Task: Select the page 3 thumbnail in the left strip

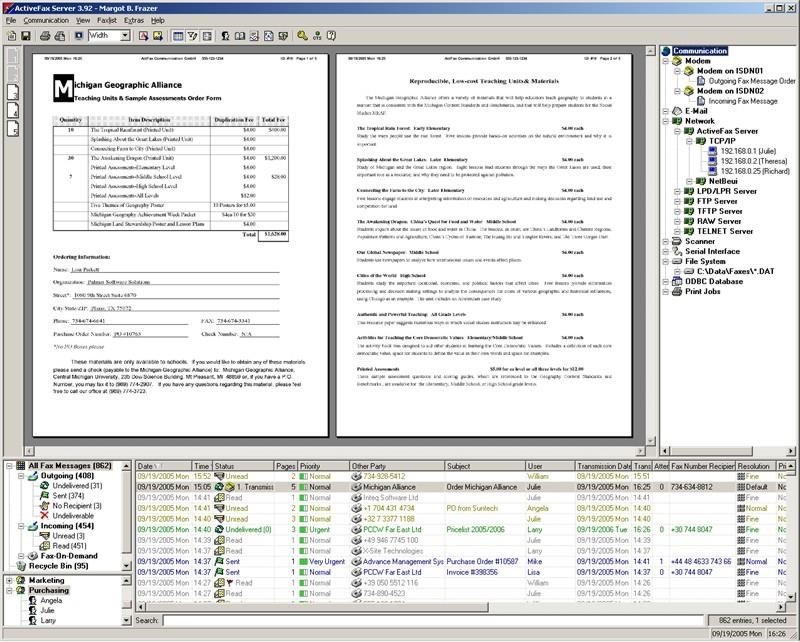Action: point(13,92)
